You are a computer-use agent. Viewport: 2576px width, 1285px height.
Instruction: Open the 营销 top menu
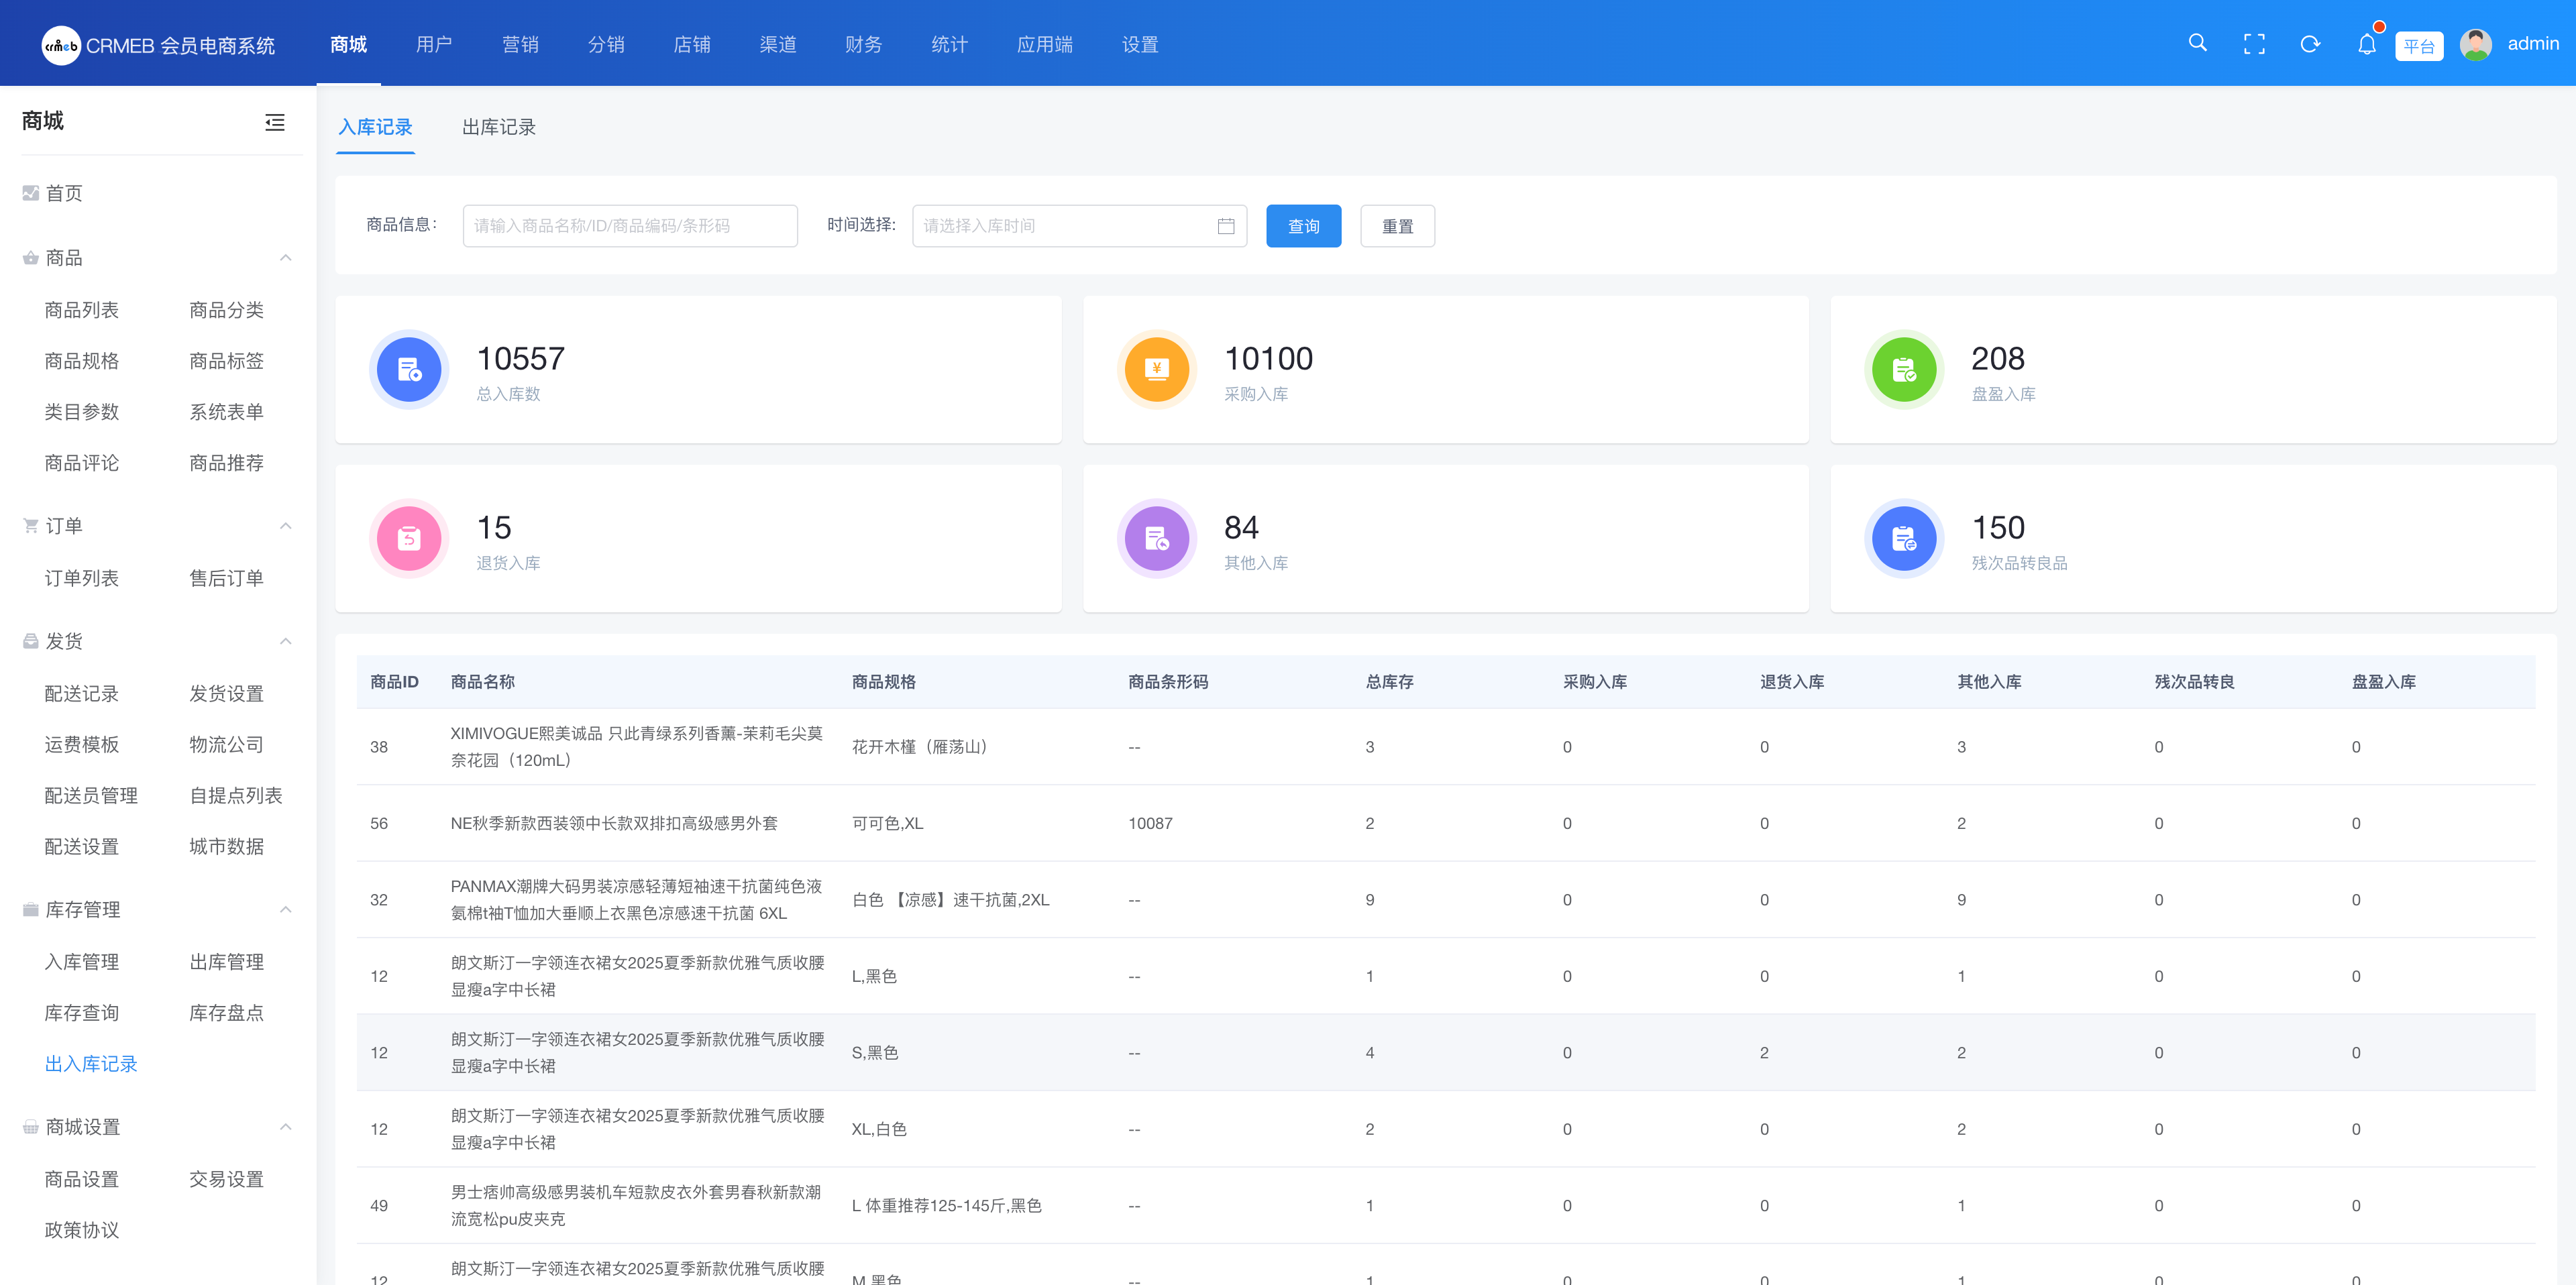[x=520, y=44]
